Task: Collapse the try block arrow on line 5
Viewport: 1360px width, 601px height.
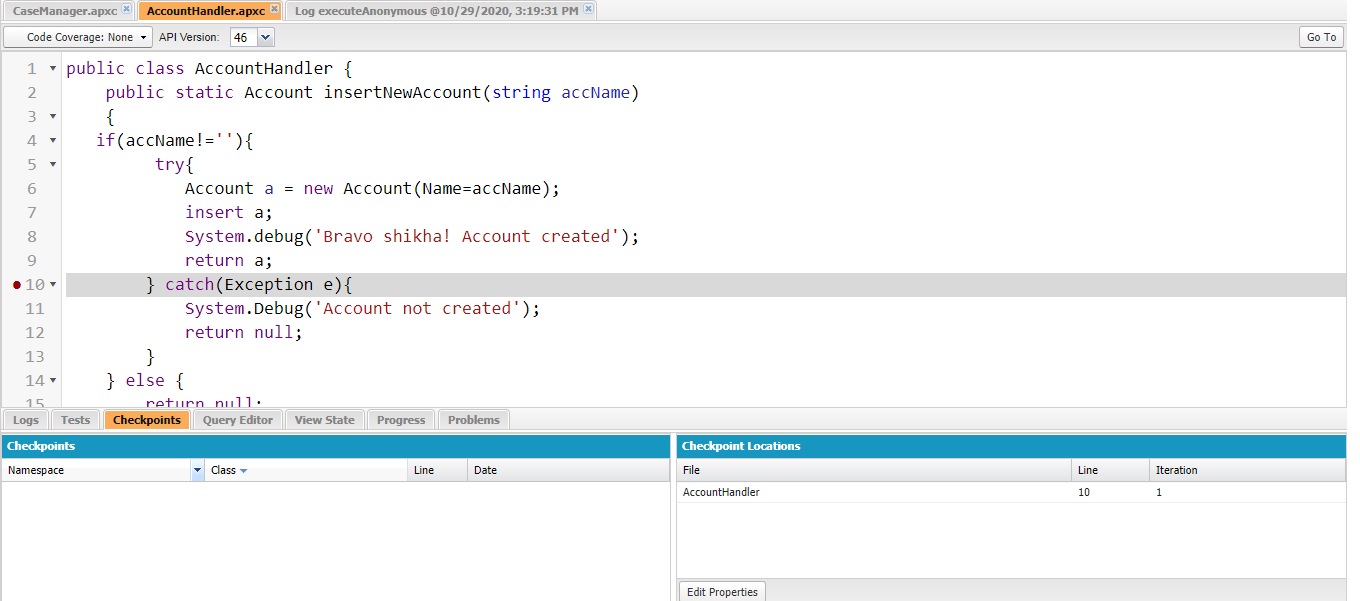Action: tap(53, 165)
